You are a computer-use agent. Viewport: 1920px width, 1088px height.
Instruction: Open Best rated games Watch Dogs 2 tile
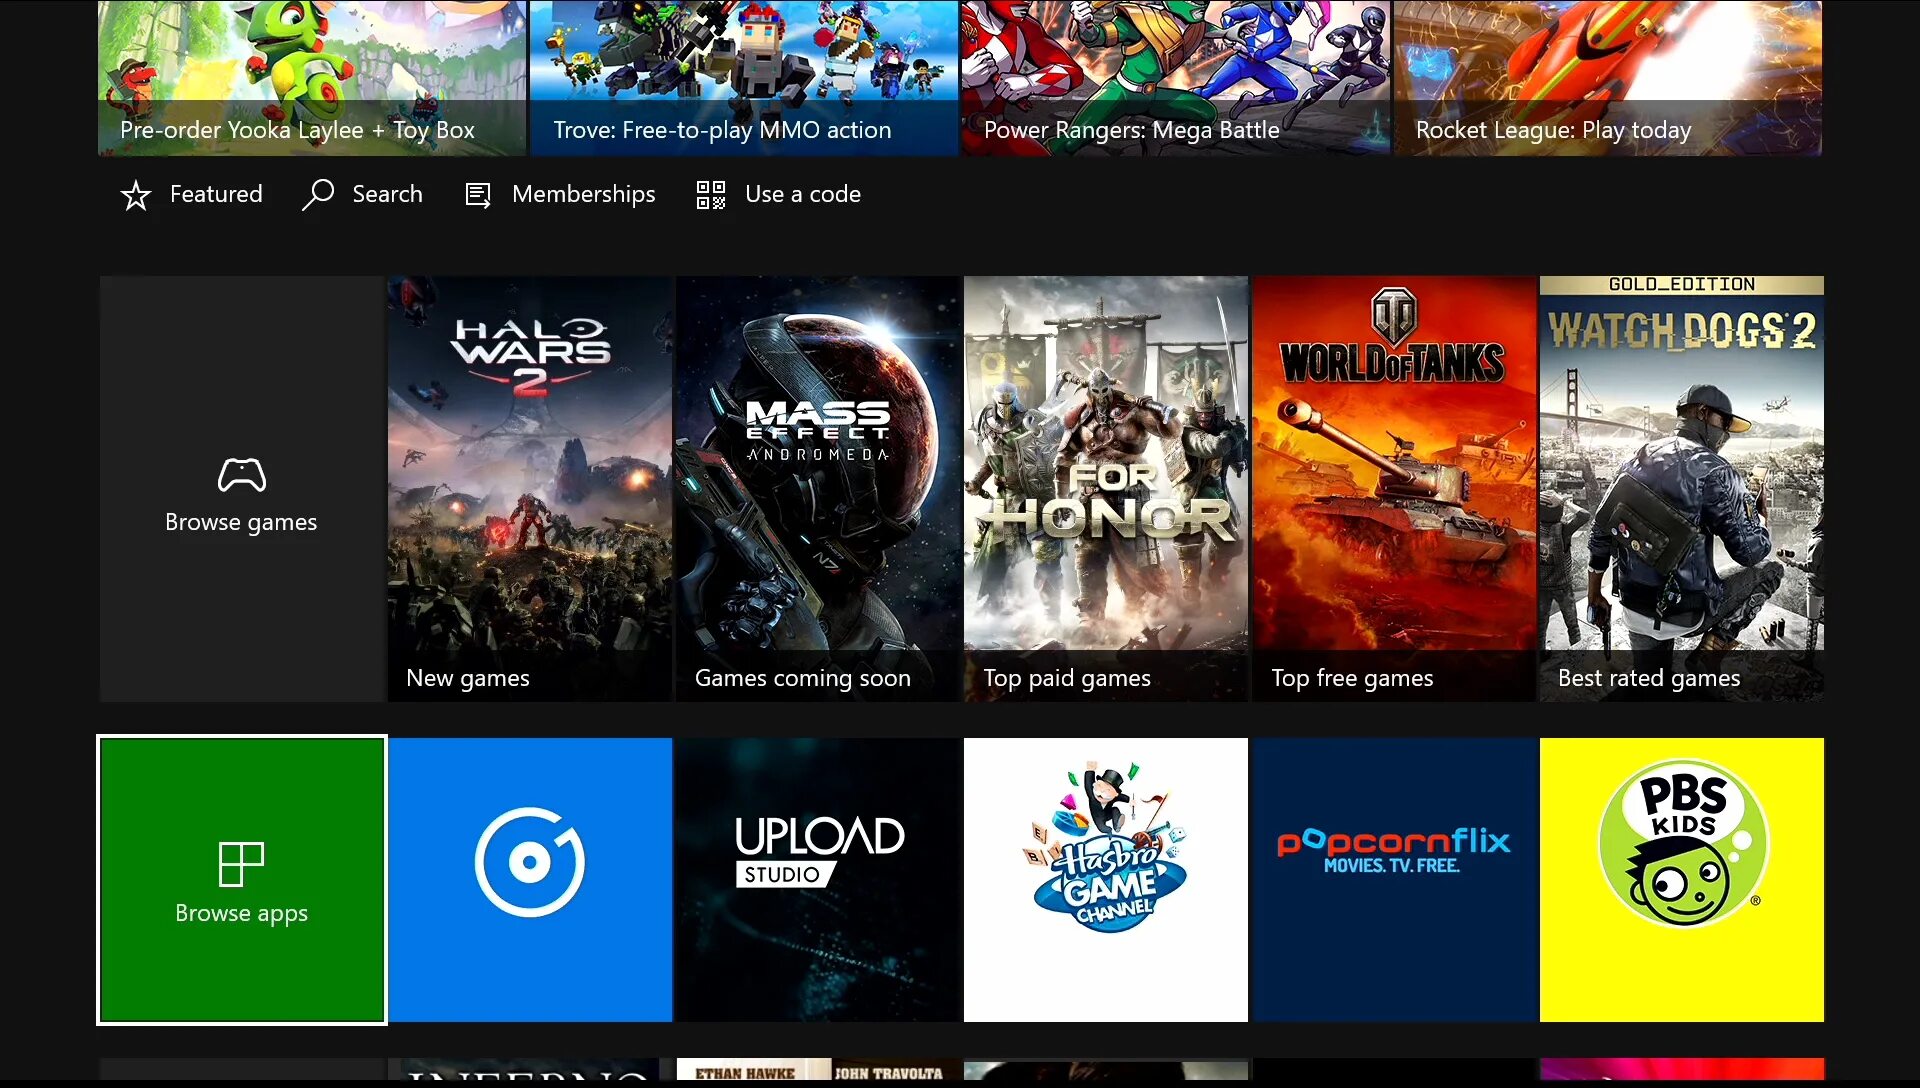pos(1681,488)
